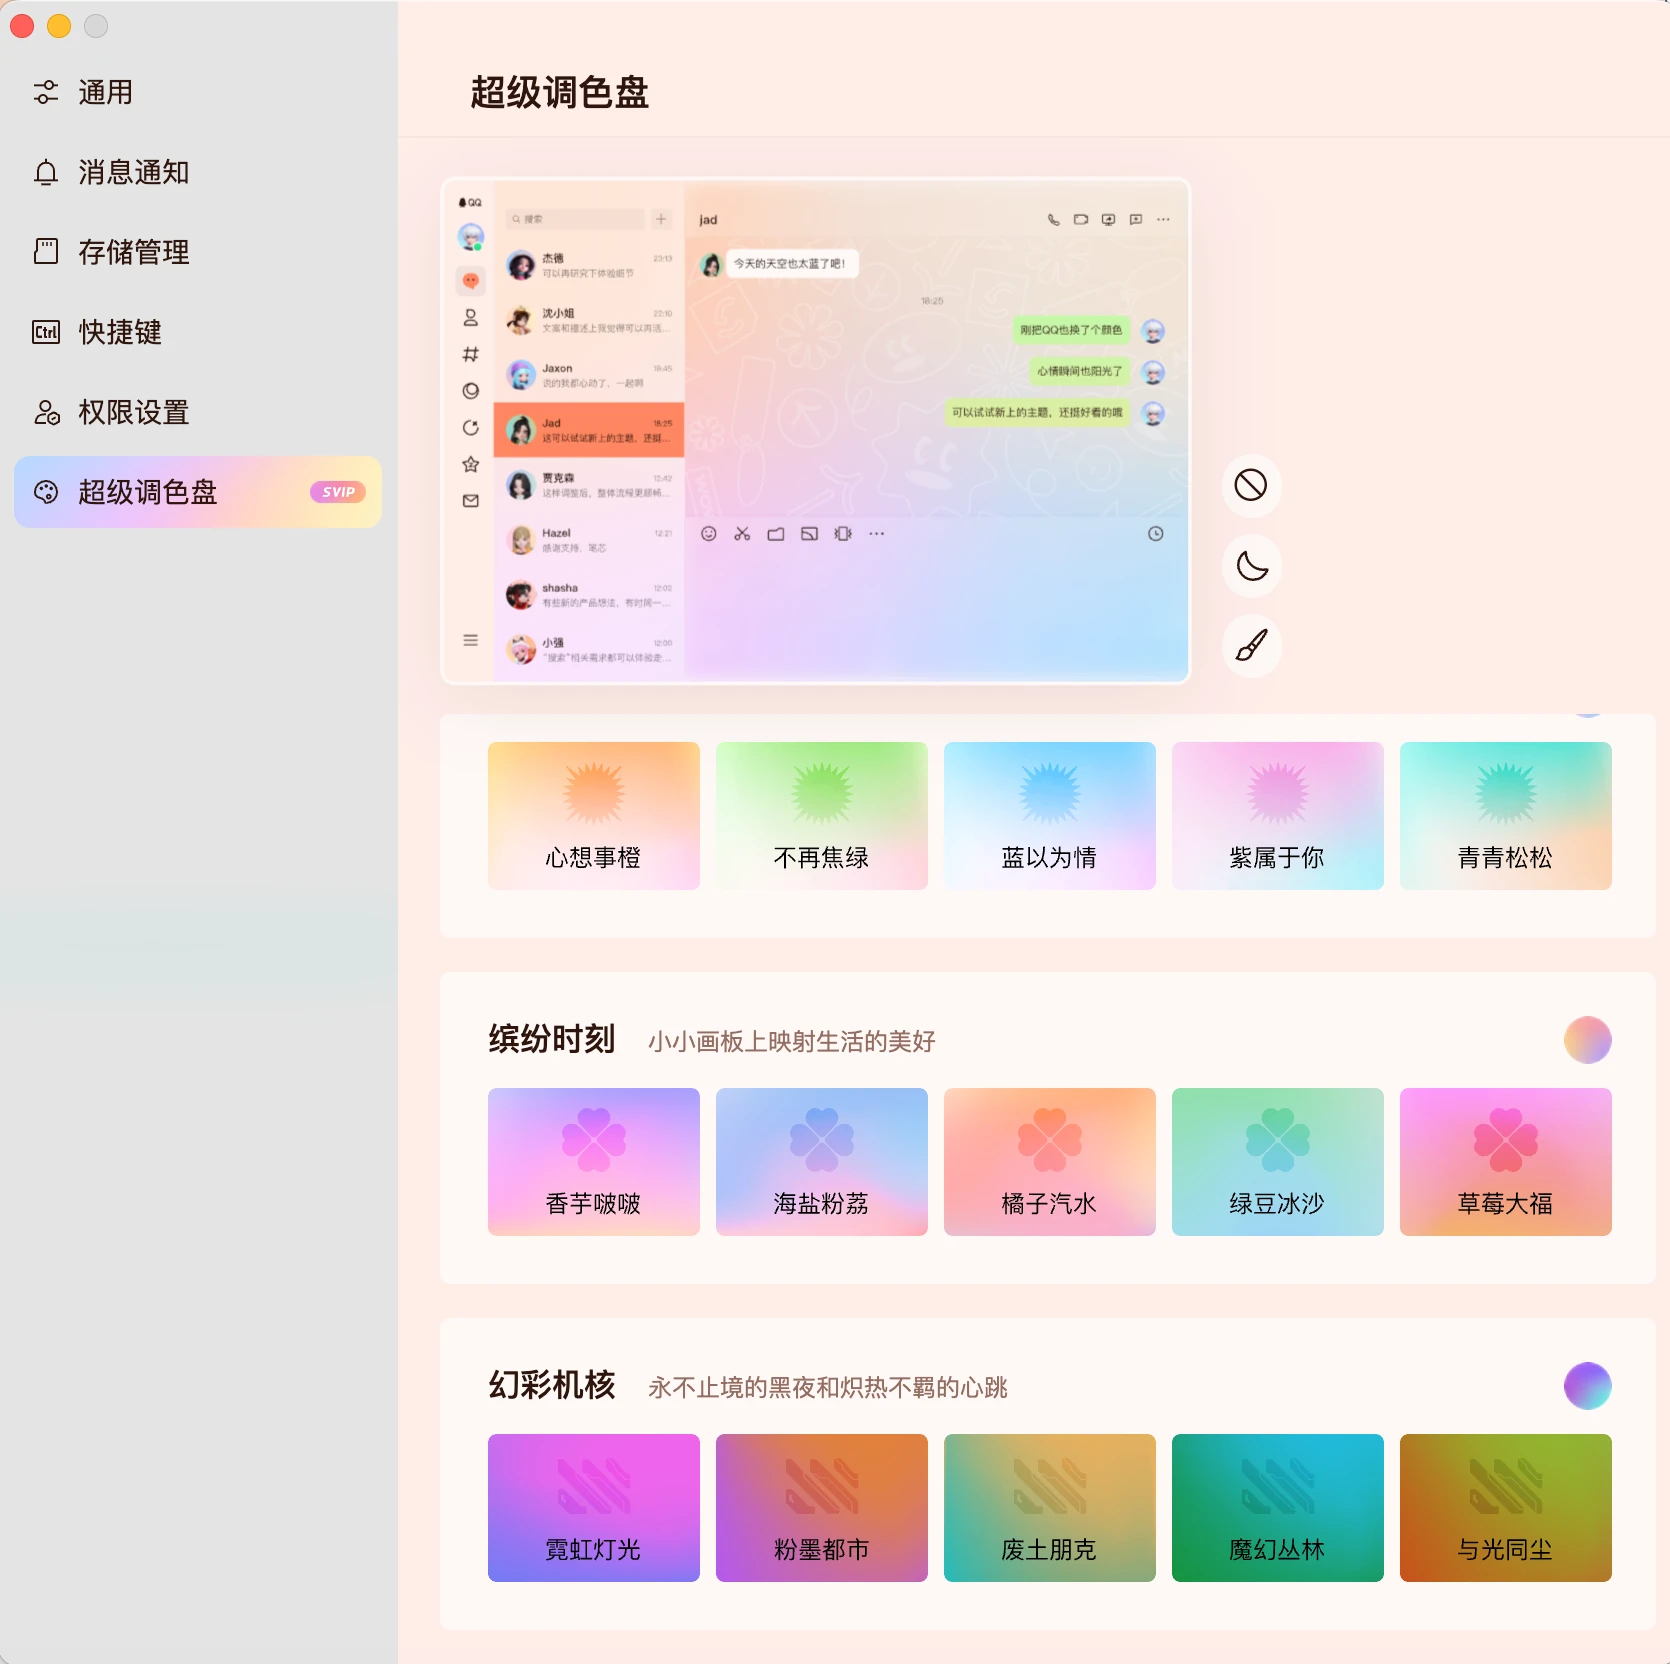Click the 缤纷时刻 gradient circle icon
This screenshot has height=1664, width=1670.
[1587, 1040]
